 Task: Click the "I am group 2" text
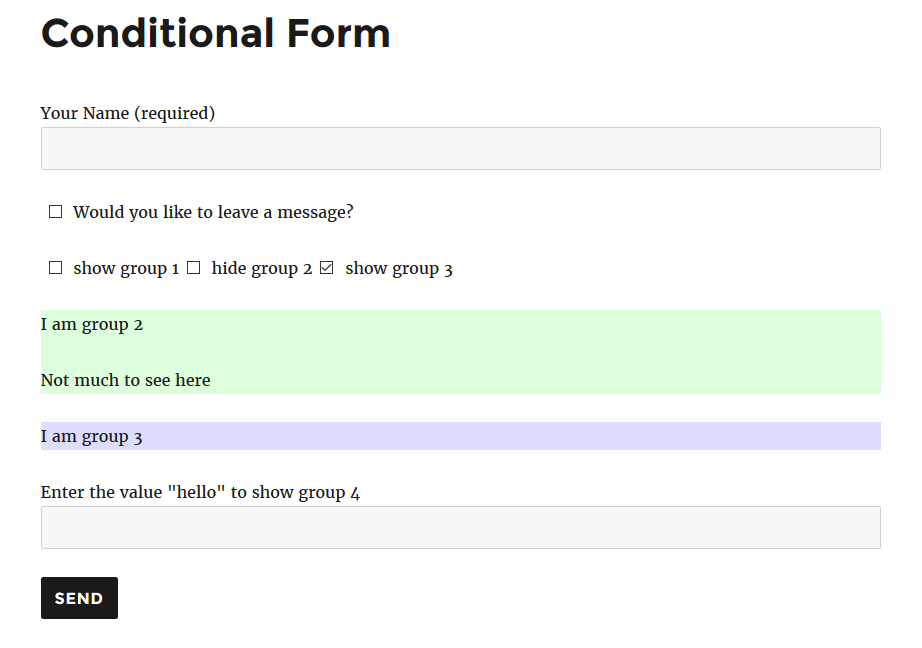(x=92, y=325)
